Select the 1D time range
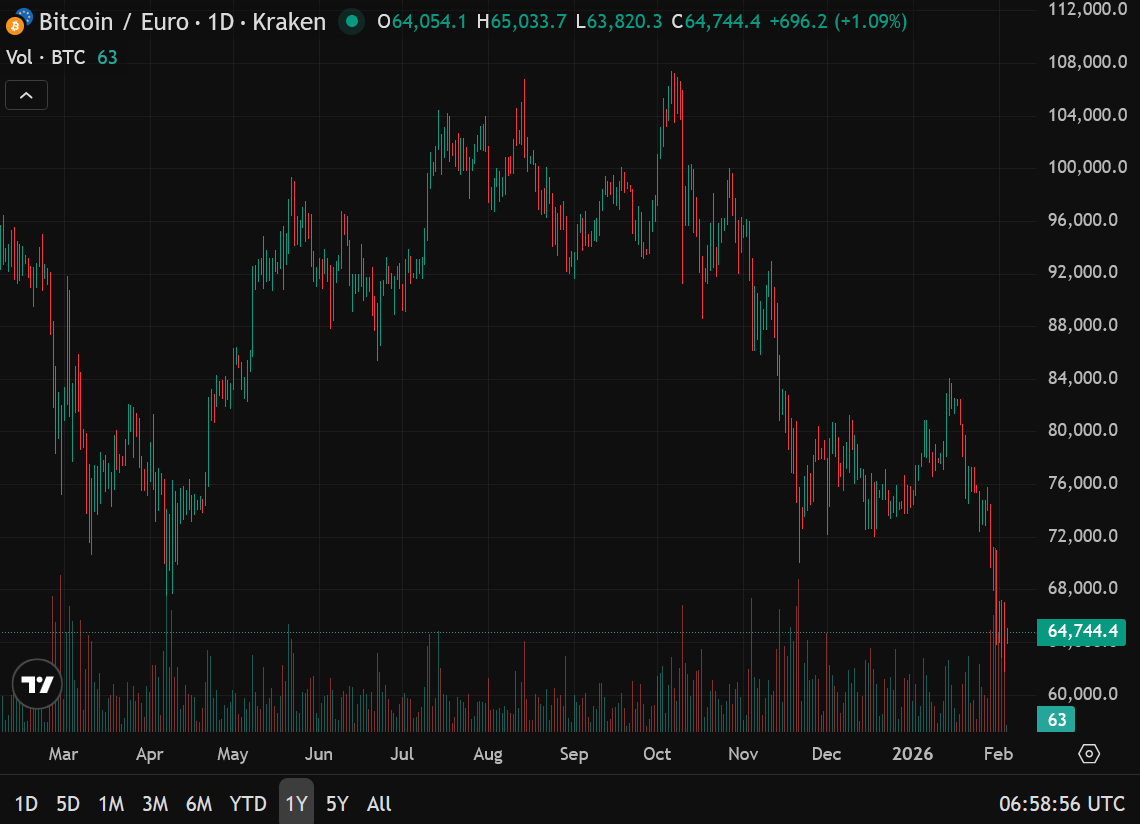Screen dimensions: 1140x824 (x=26, y=804)
